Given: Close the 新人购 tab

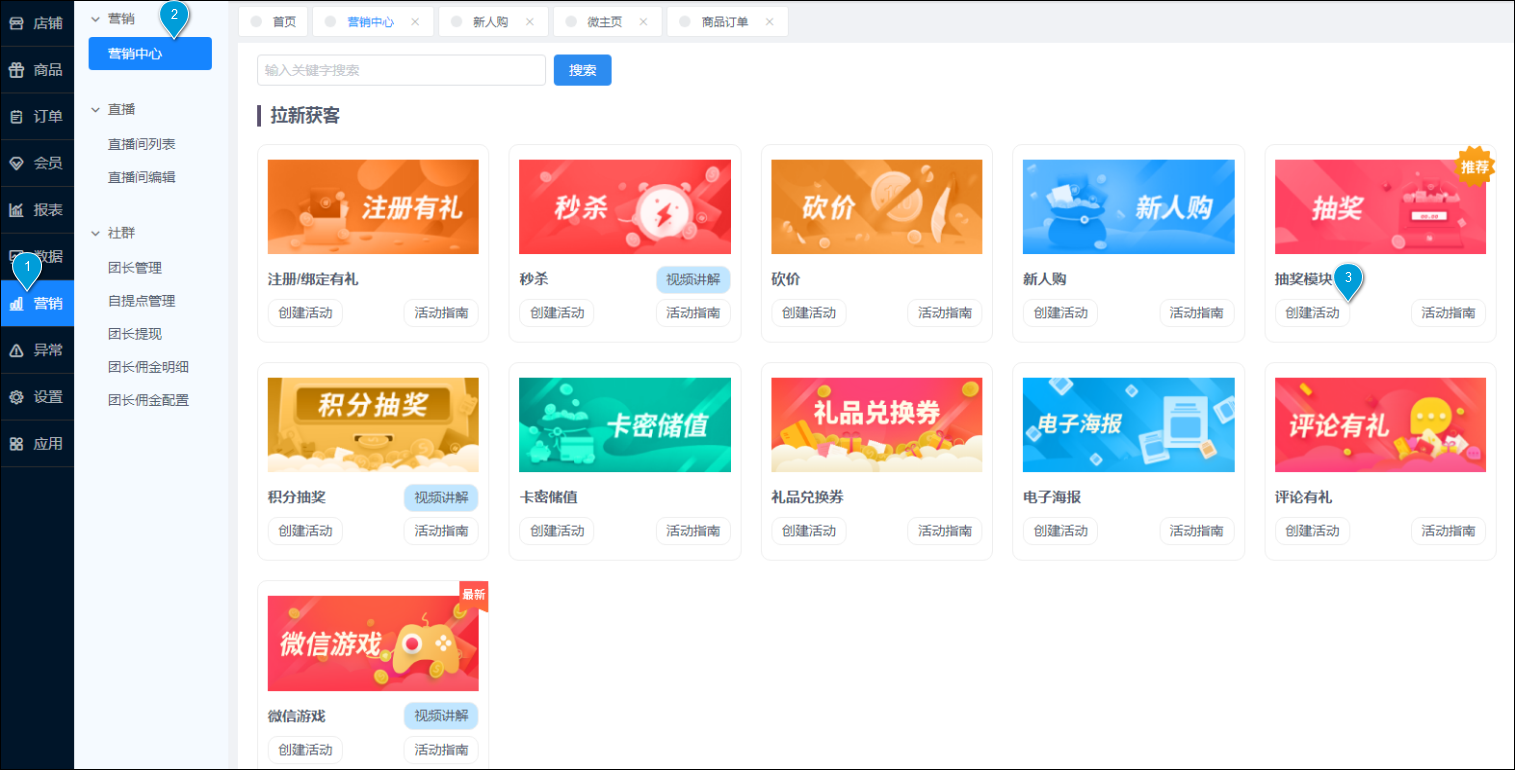Looking at the screenshot, I should pyautogui.click(x=530, y=22).
